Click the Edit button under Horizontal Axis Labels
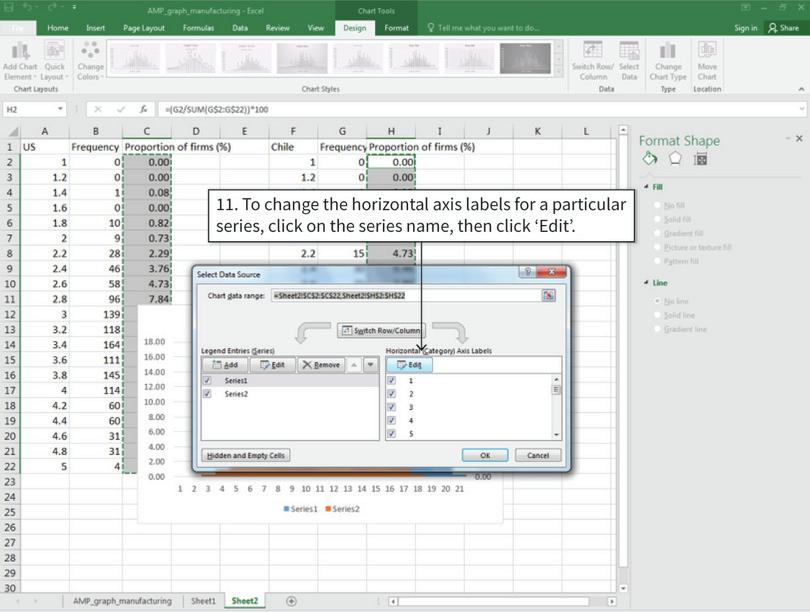Viewport: 810px width, 612px height. click(x=411, y=364)
